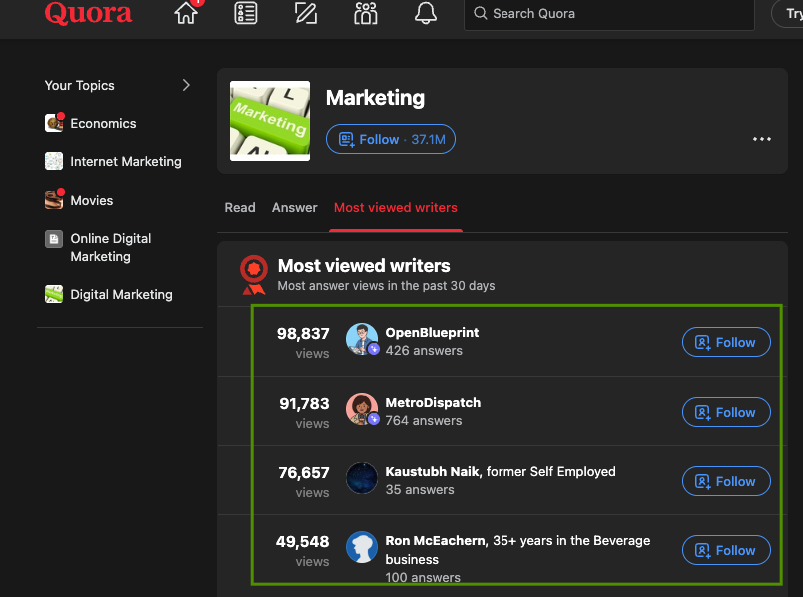
Task: Open the Online Digital Marketing topic
Action: click(x=111, y=247)
